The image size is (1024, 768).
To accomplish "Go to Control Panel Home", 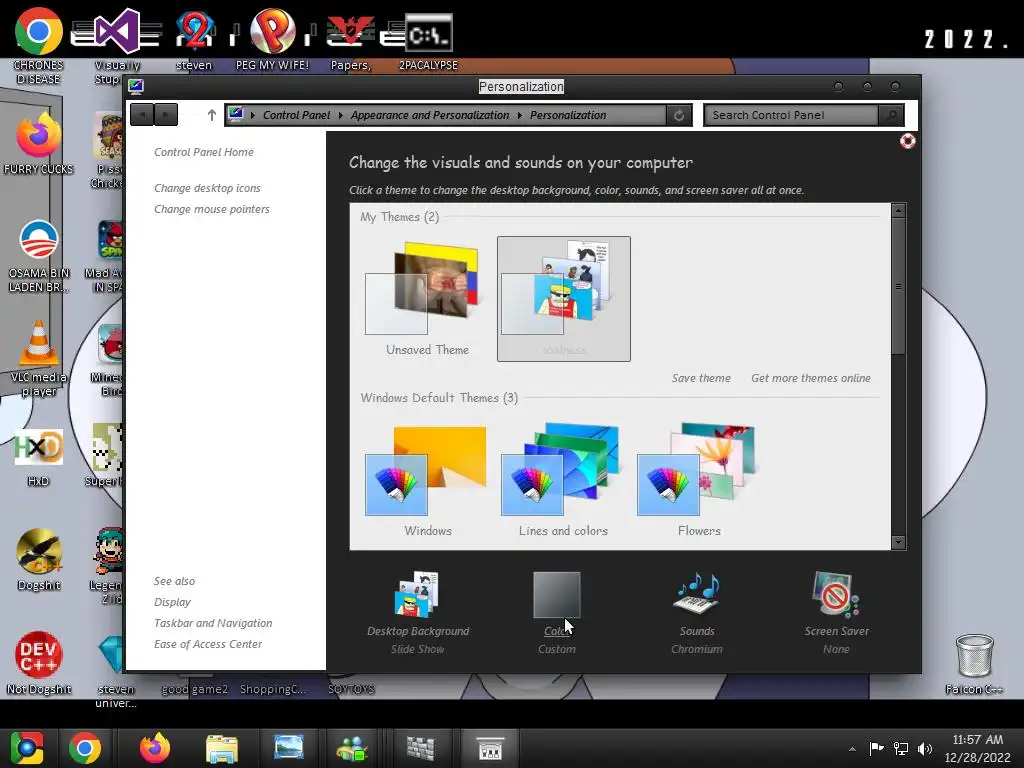I will [204, 152].
